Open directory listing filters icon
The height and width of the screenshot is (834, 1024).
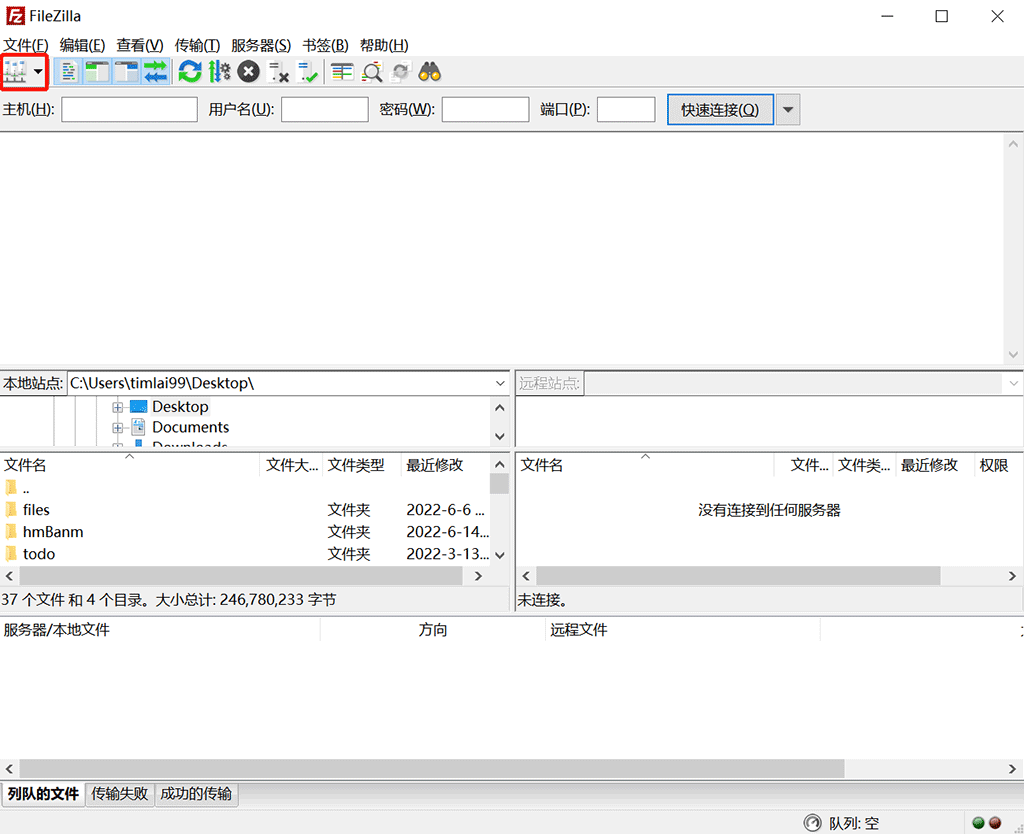point(343,72)
